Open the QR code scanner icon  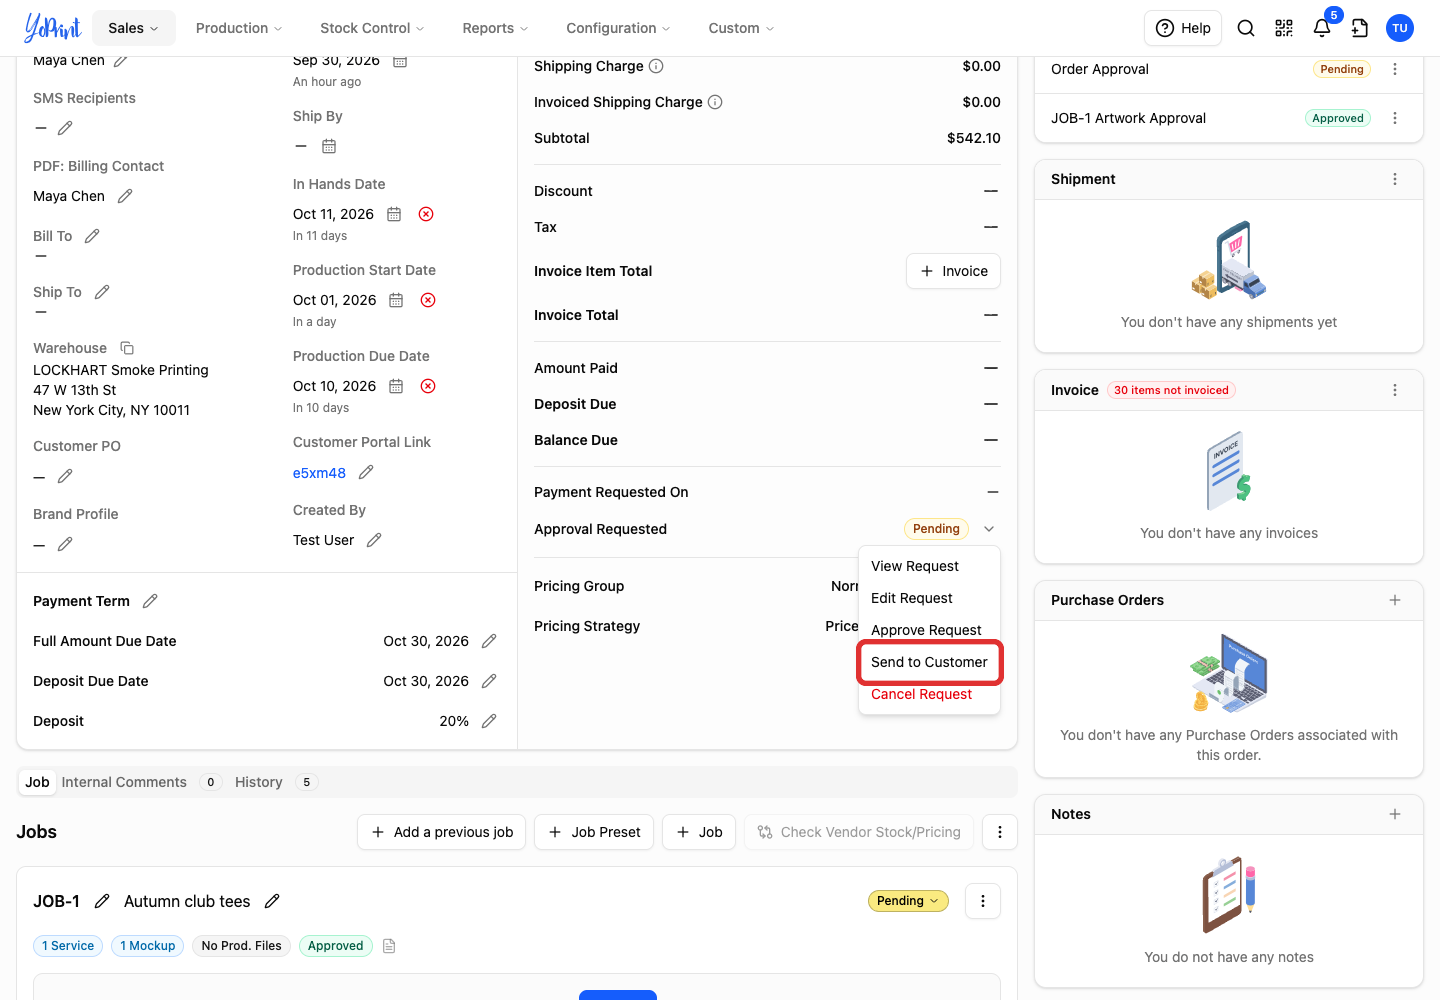click(1284, 28)
